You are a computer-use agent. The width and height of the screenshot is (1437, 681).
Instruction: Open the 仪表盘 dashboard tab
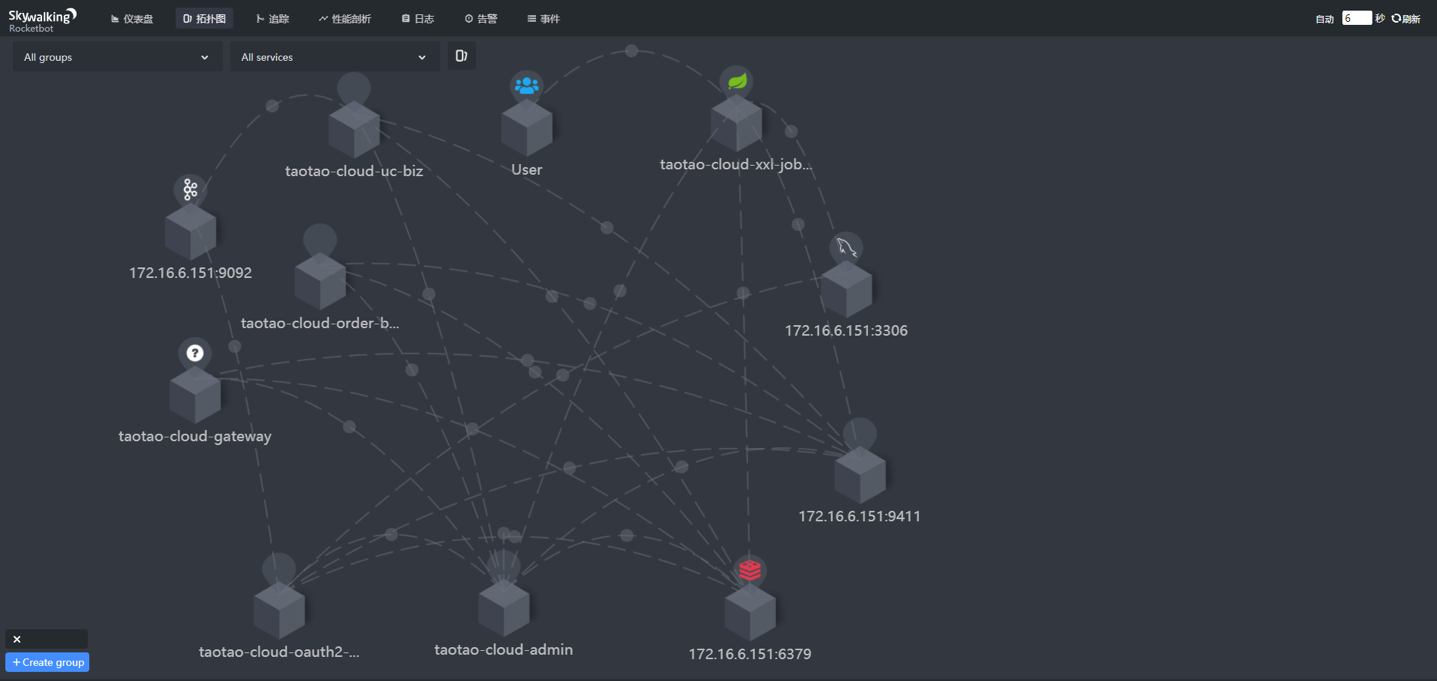pyautogui.click(x=132, y=19)
